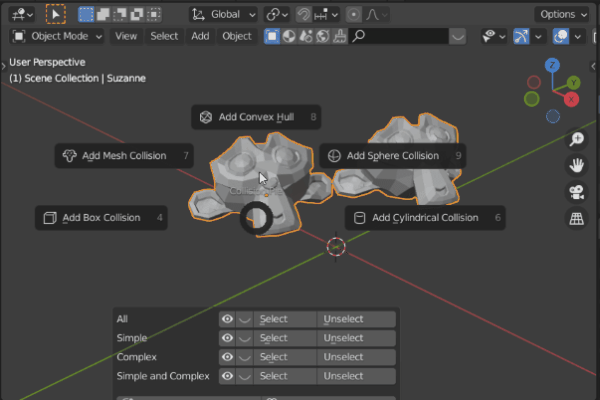This screenshot has height=400, width=600.
Task: Click the header search input field
Action: click(x=398, y=36)
